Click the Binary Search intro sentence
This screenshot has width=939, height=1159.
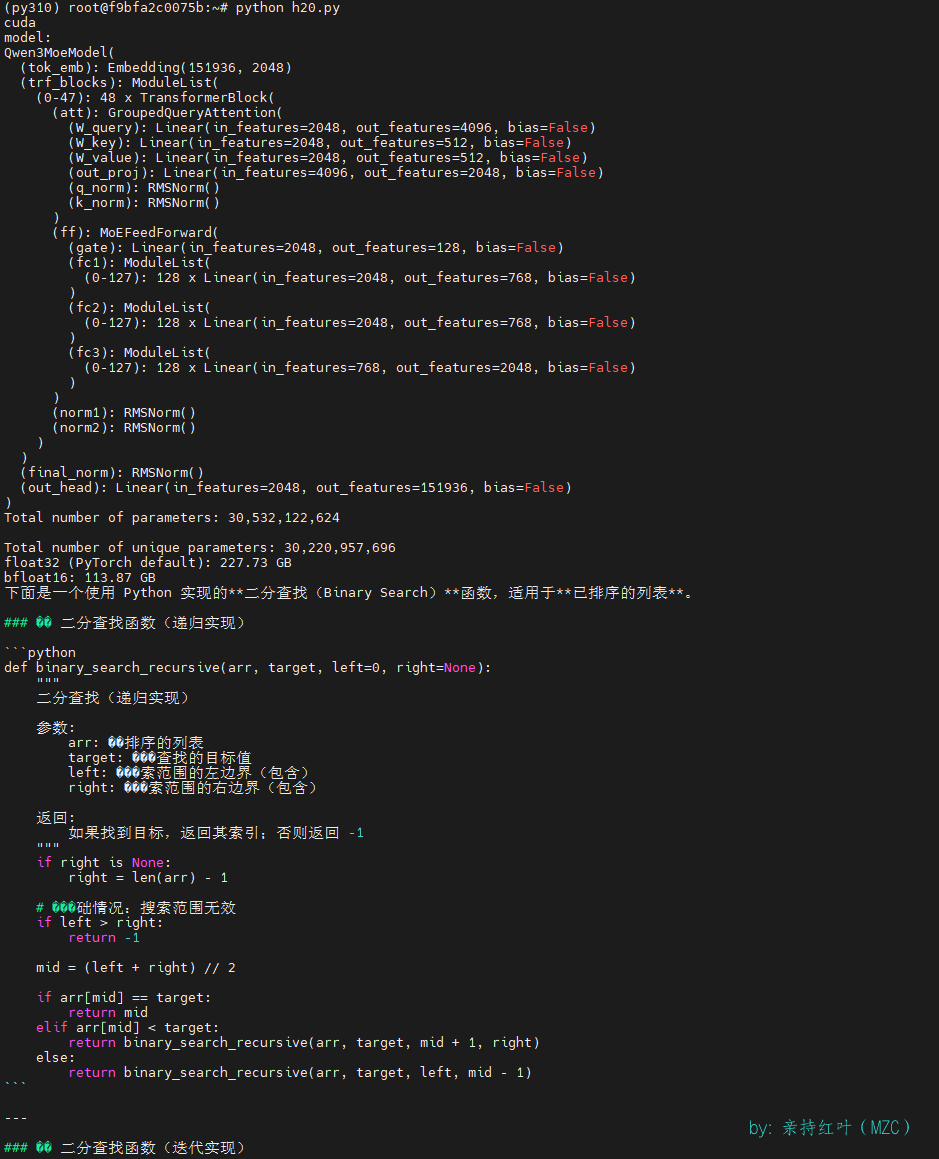click(x=349, y=593)
